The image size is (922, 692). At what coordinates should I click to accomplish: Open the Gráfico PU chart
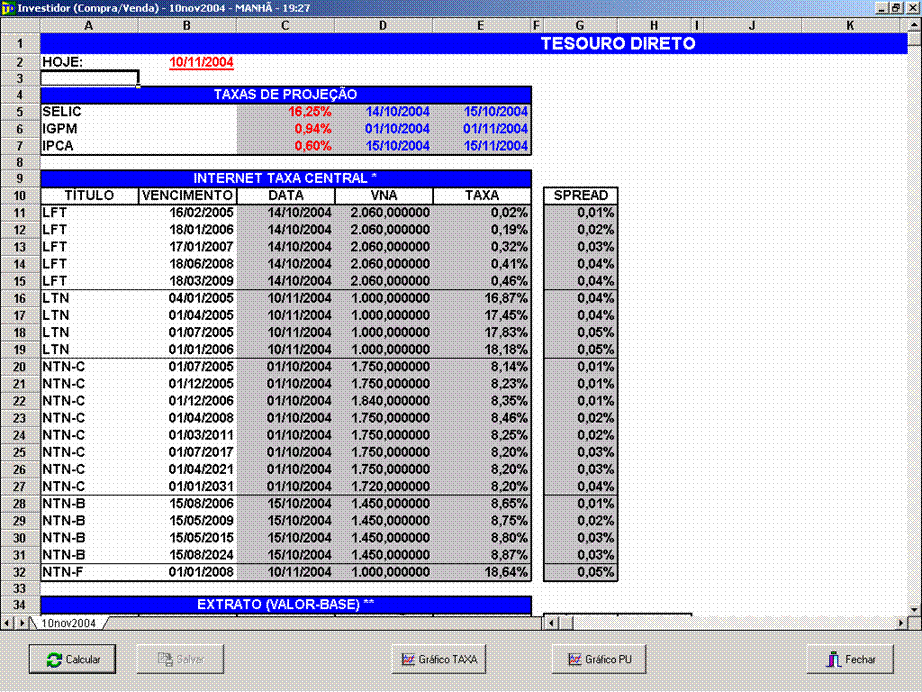(x=599, y=660)
